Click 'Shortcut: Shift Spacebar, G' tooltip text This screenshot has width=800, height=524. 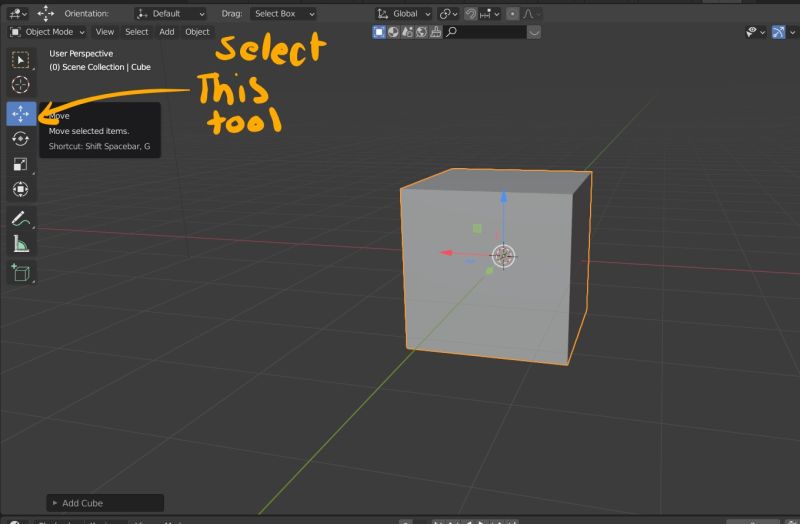[99, 146]
